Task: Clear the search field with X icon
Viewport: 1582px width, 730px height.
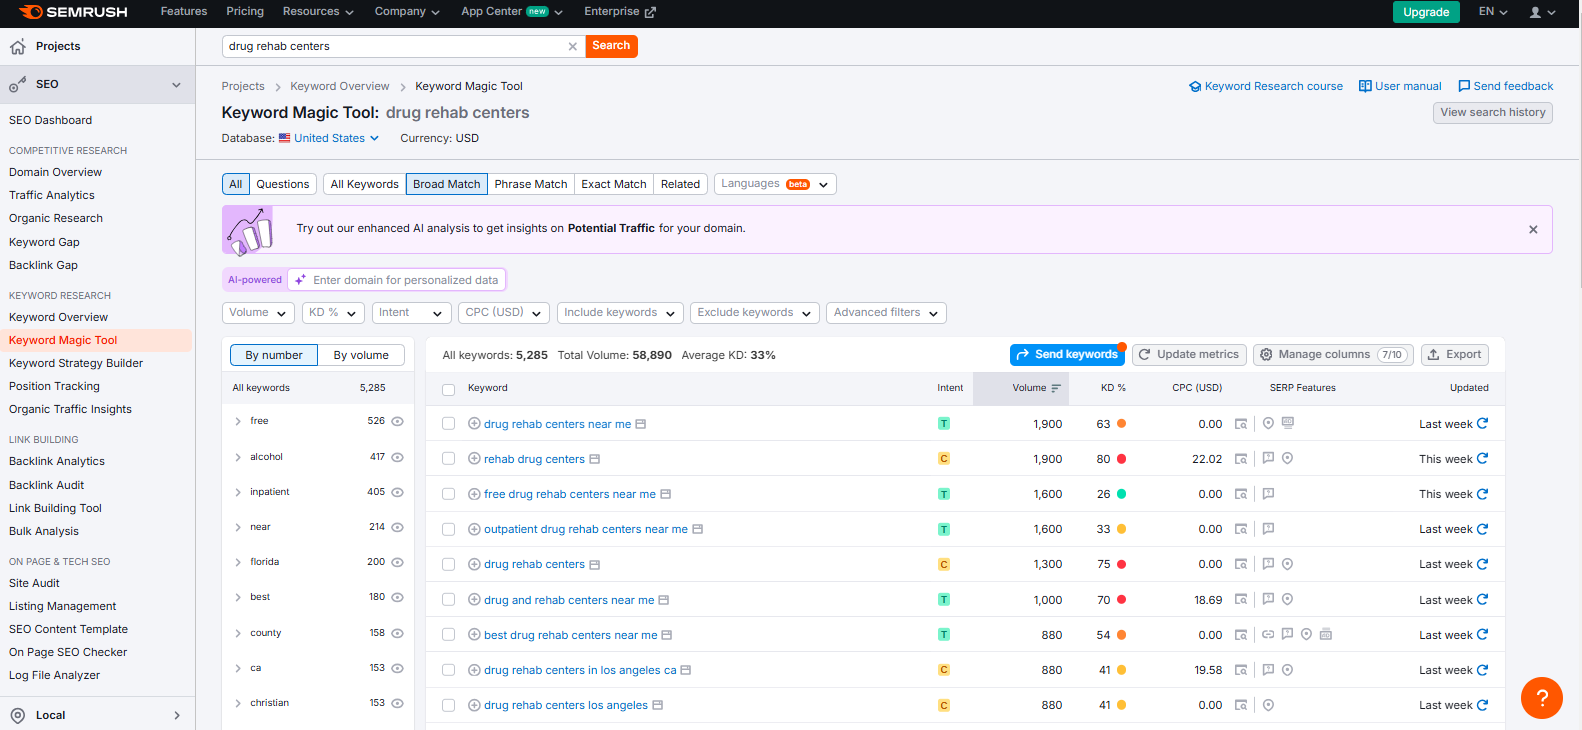Action: 573,46
